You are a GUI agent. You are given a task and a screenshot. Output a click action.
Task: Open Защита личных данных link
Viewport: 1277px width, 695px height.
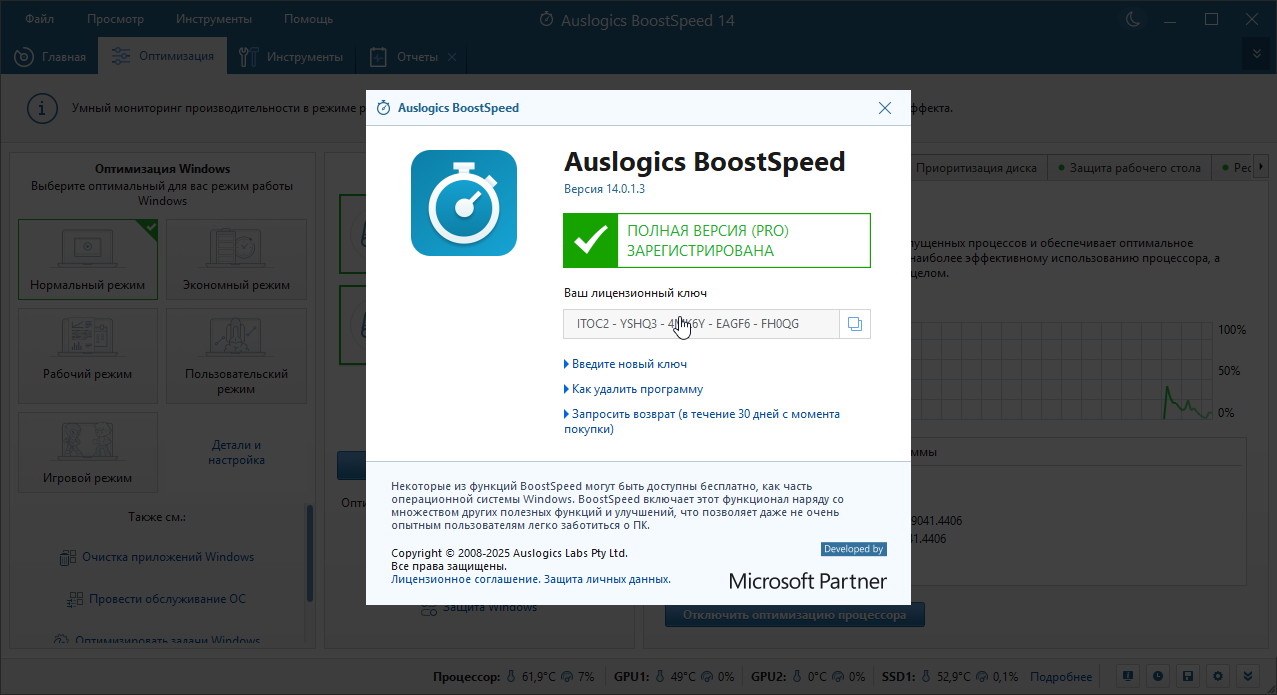coord(608,579)
